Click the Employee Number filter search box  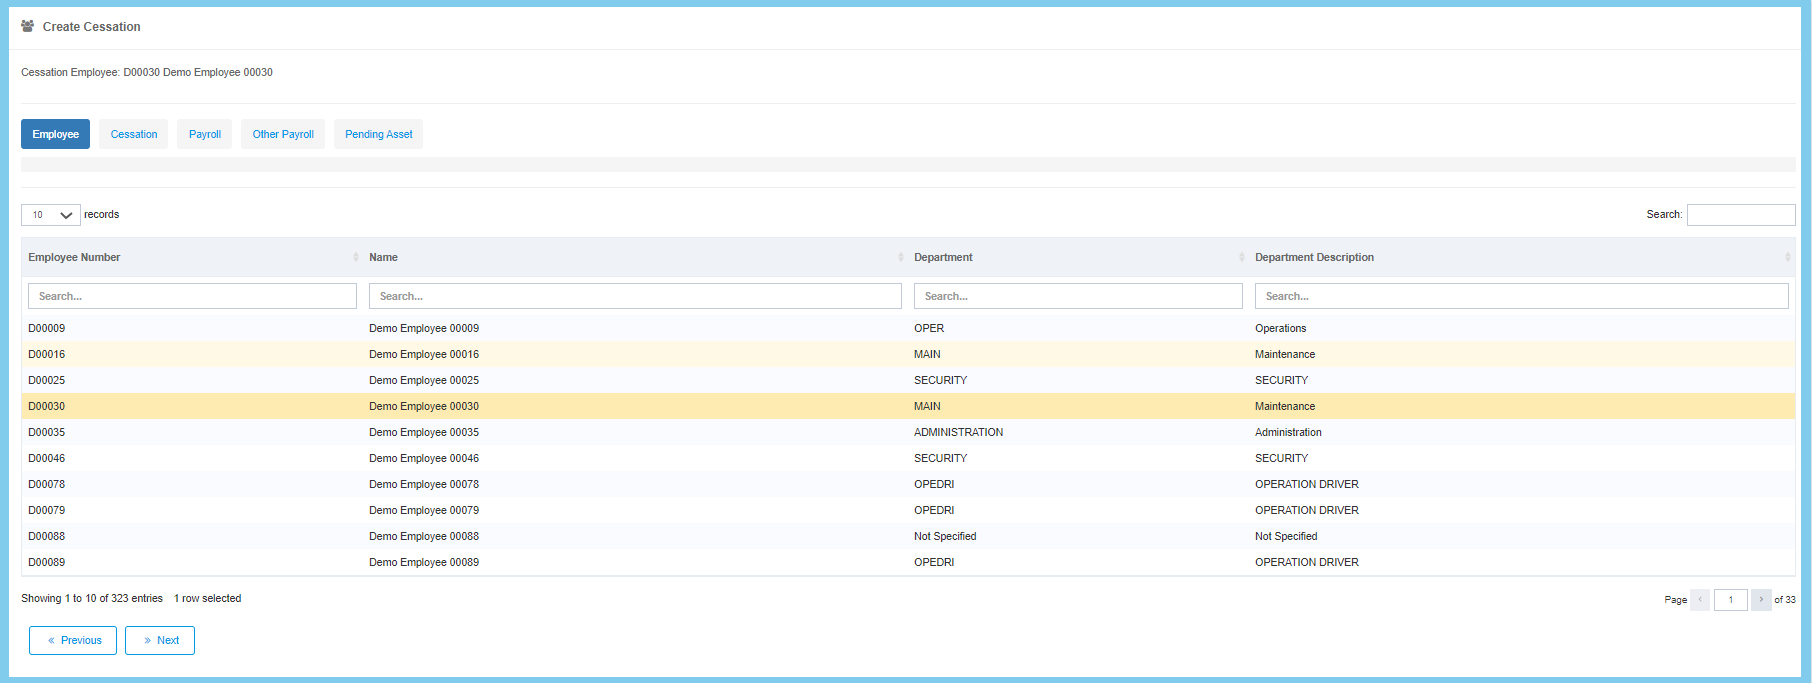click(192, 296)
